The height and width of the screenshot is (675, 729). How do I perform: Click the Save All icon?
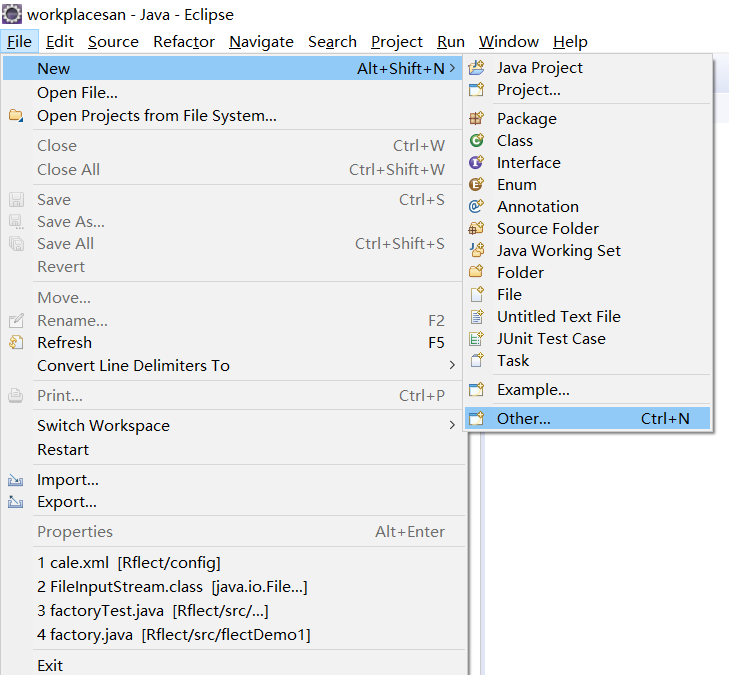16,244
